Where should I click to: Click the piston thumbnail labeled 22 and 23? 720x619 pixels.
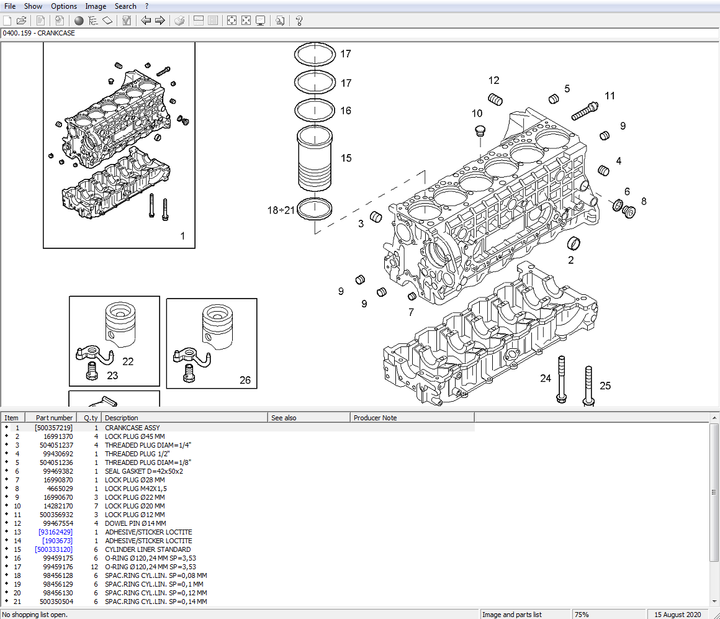(x=114, y=341)
